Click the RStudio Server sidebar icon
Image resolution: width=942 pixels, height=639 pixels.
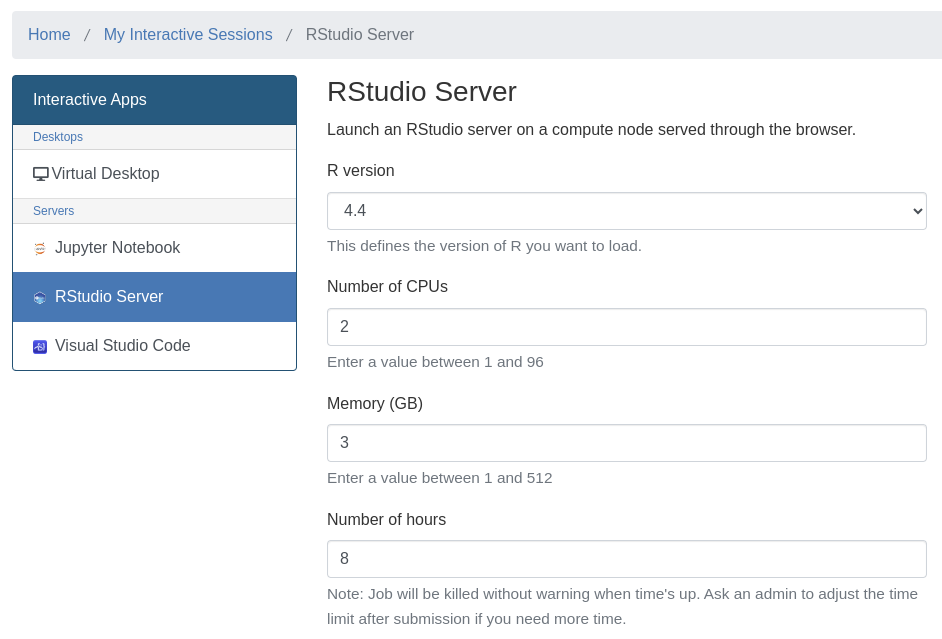[x=40, y=297]
